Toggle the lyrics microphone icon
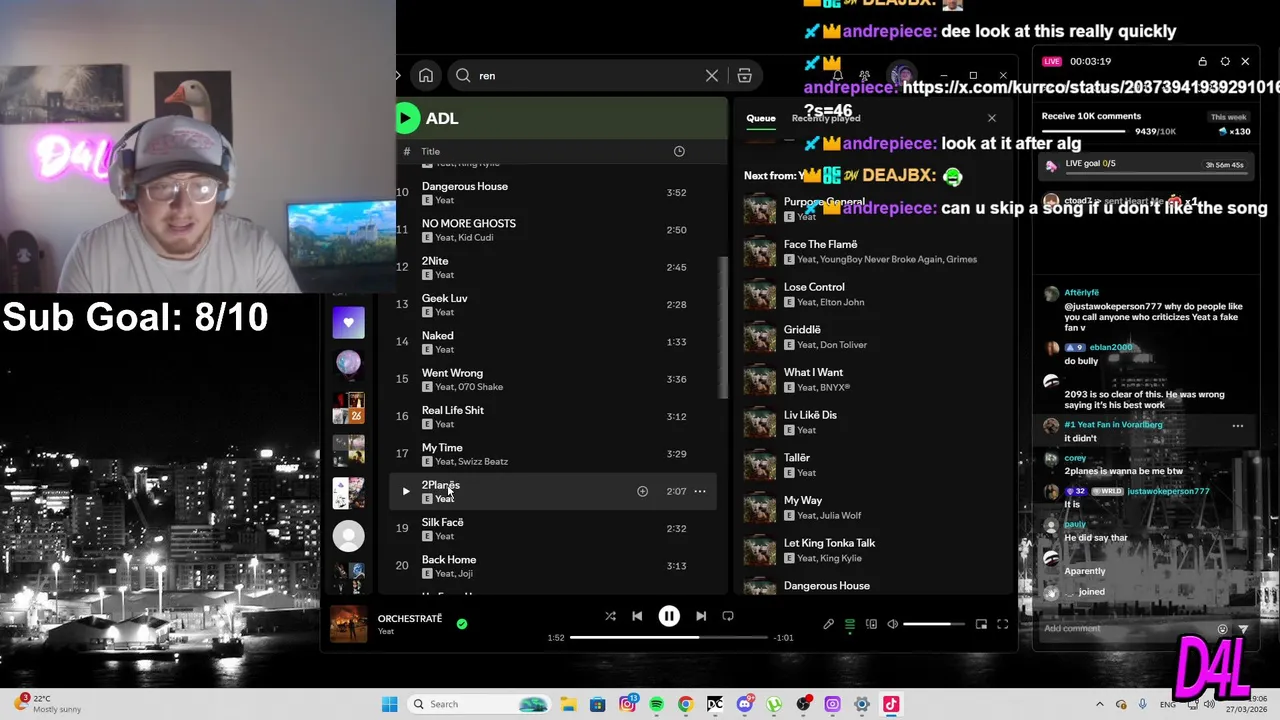The width and height of the screenshot is (1280, 720). point(828,624)
